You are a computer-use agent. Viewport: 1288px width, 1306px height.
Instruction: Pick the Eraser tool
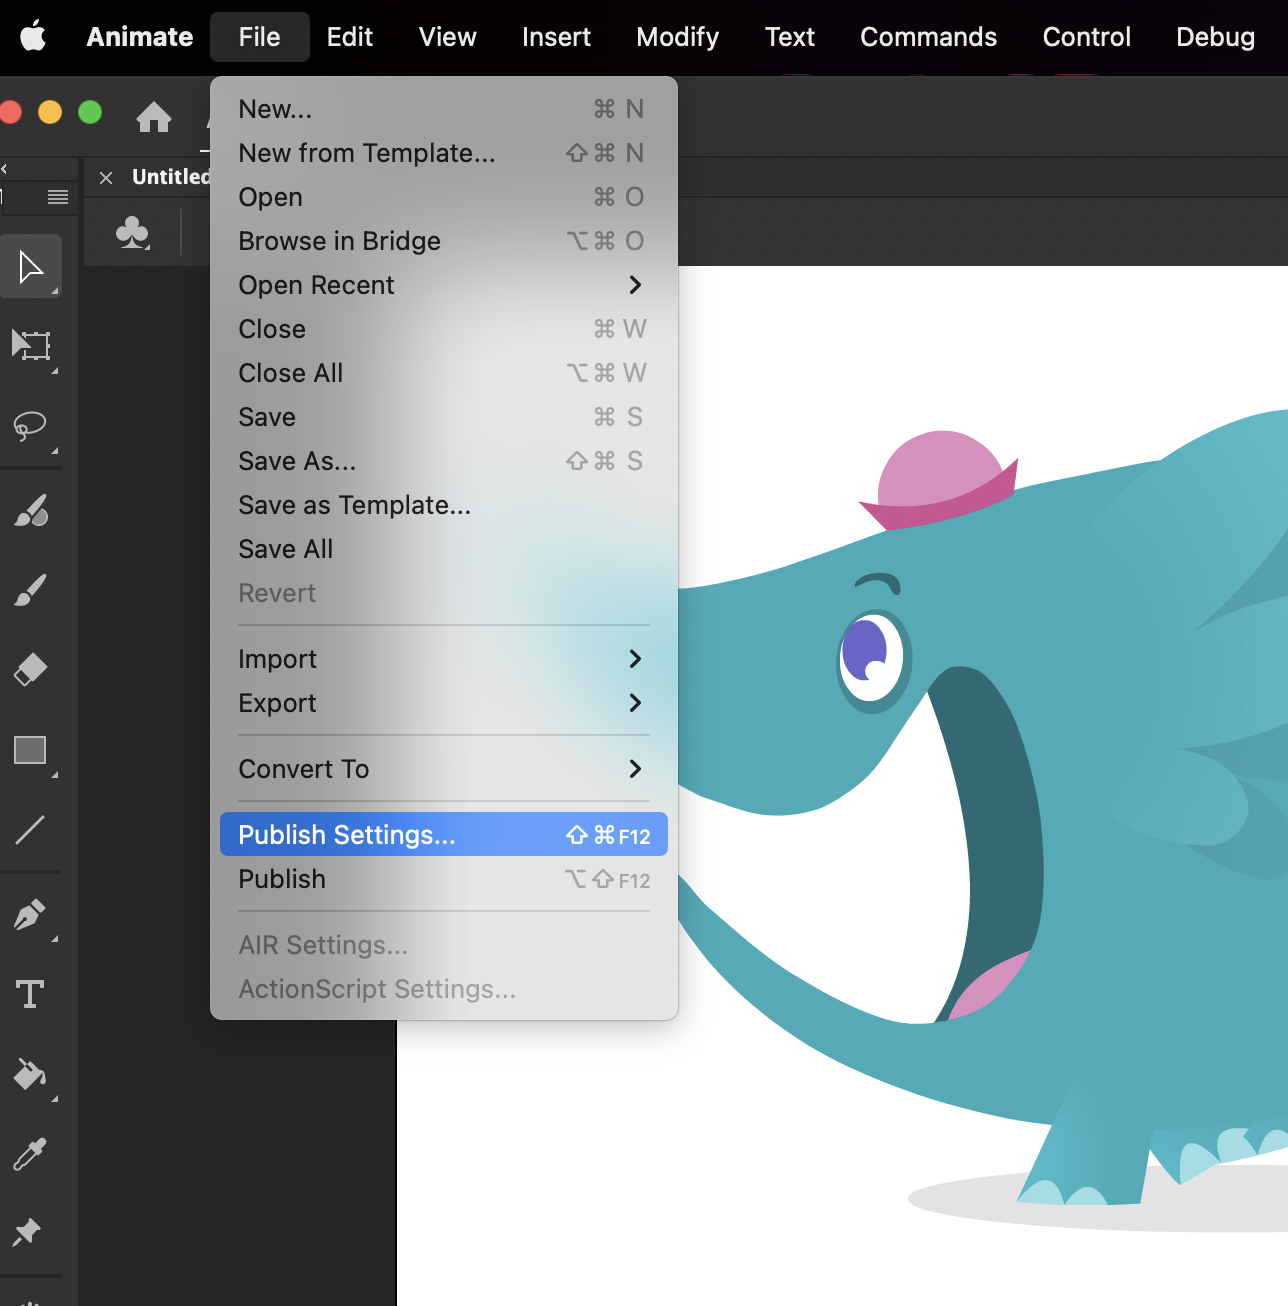click(x=30, y=669)
